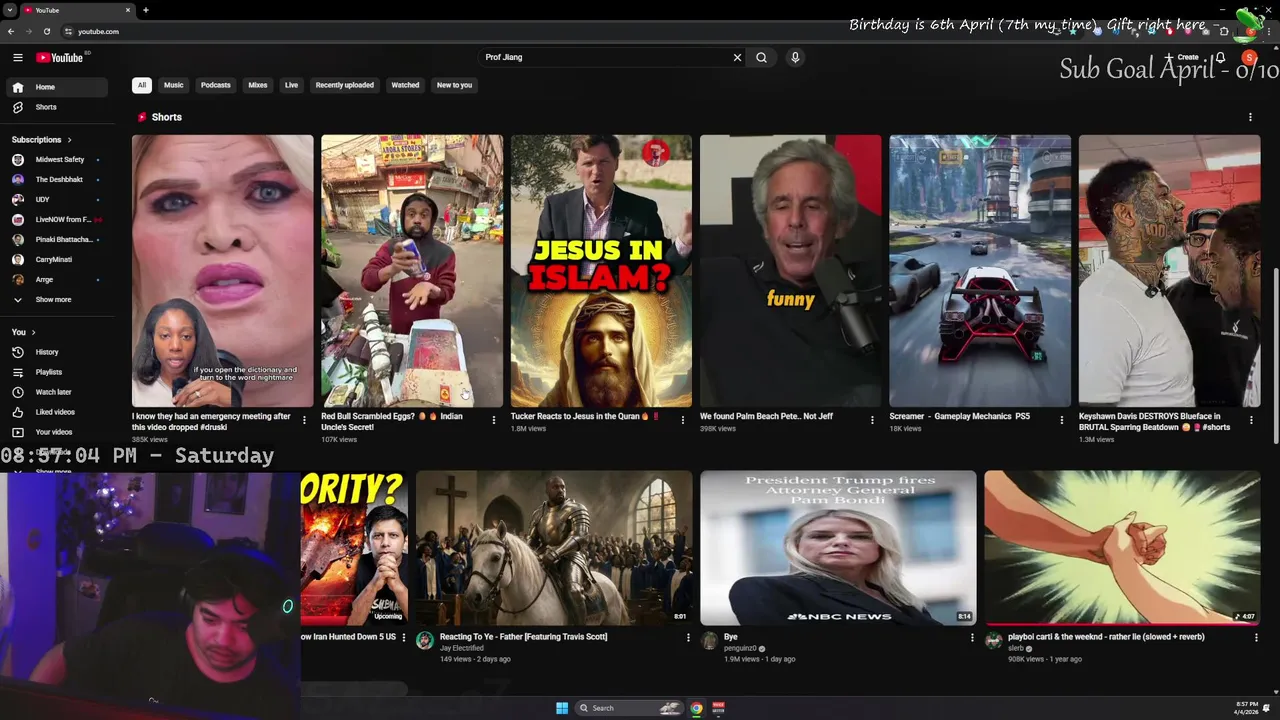Go to Home in the sidebar

(58, 87)
